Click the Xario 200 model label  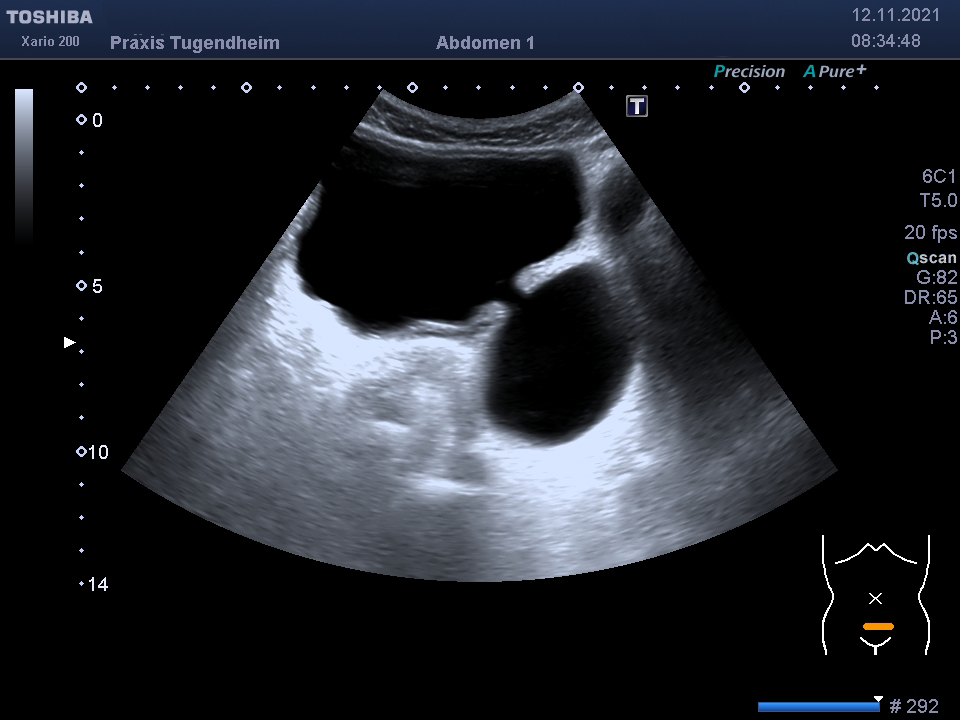point(50,41)
